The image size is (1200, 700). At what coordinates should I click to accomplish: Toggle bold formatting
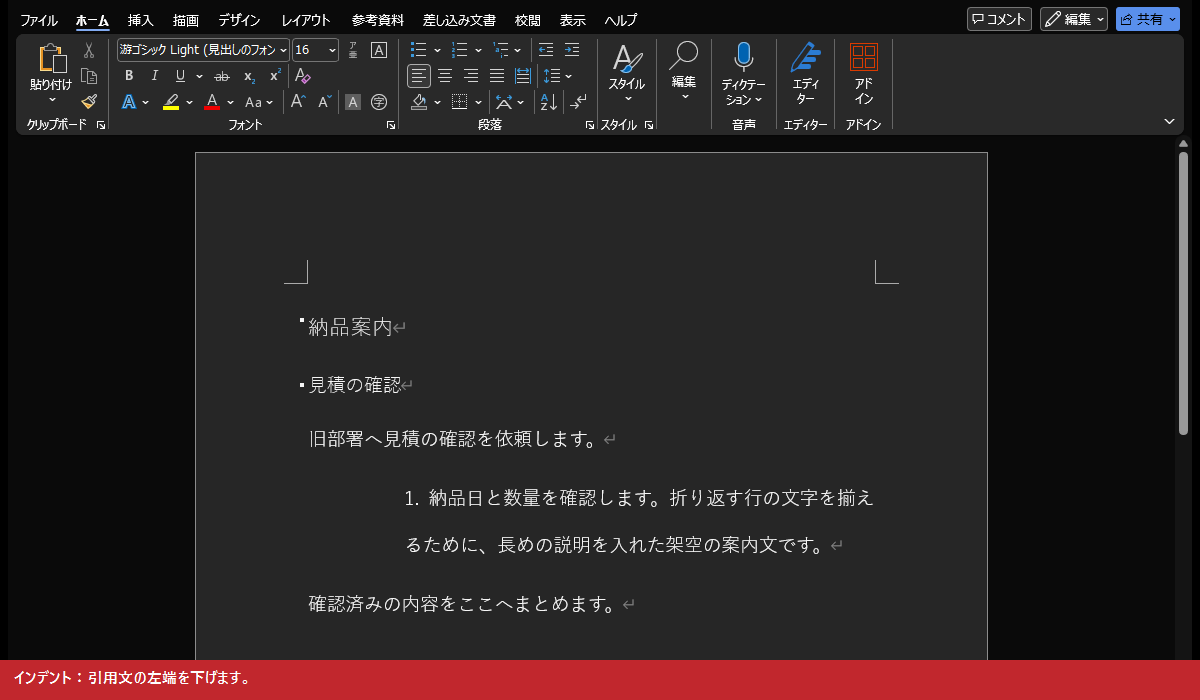[129, 76]
